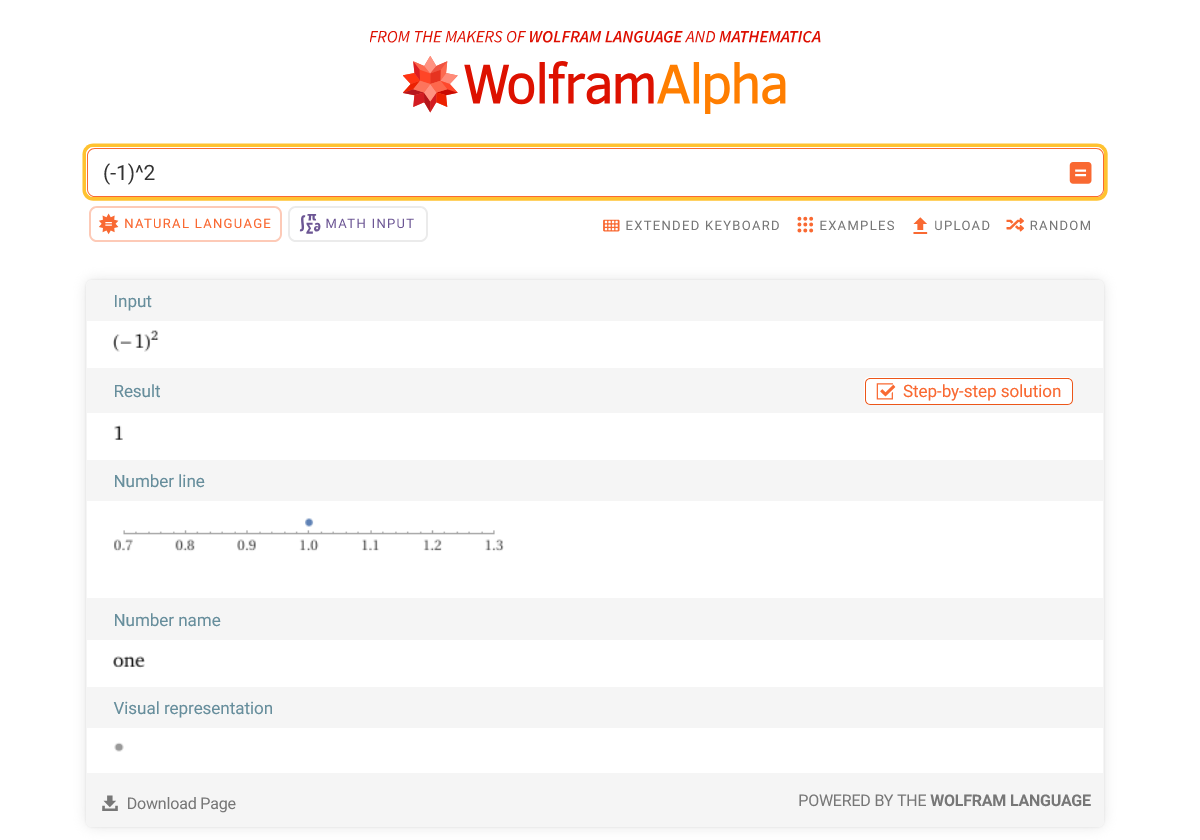Show the Step-by-step solution
1200x840 pixels.
point(968,392)
